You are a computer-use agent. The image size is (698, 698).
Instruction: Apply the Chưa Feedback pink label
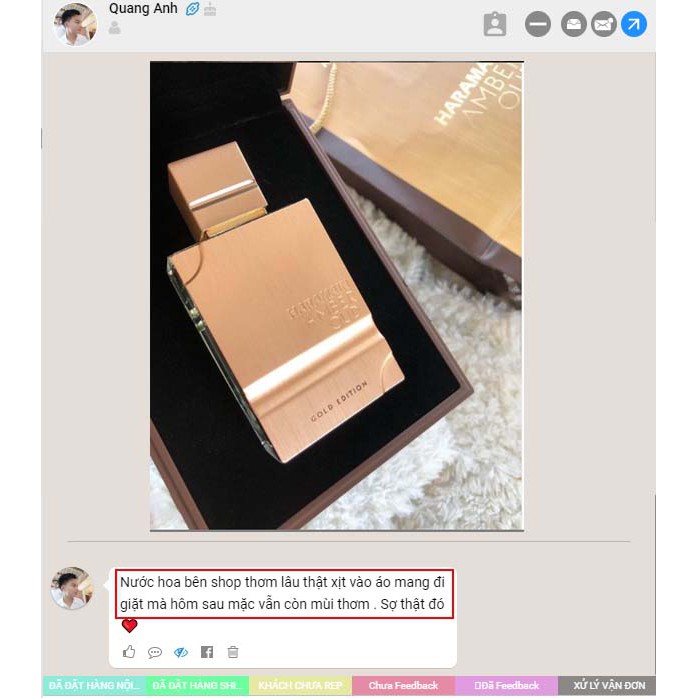pyautogui.click(x=403, y=685)
